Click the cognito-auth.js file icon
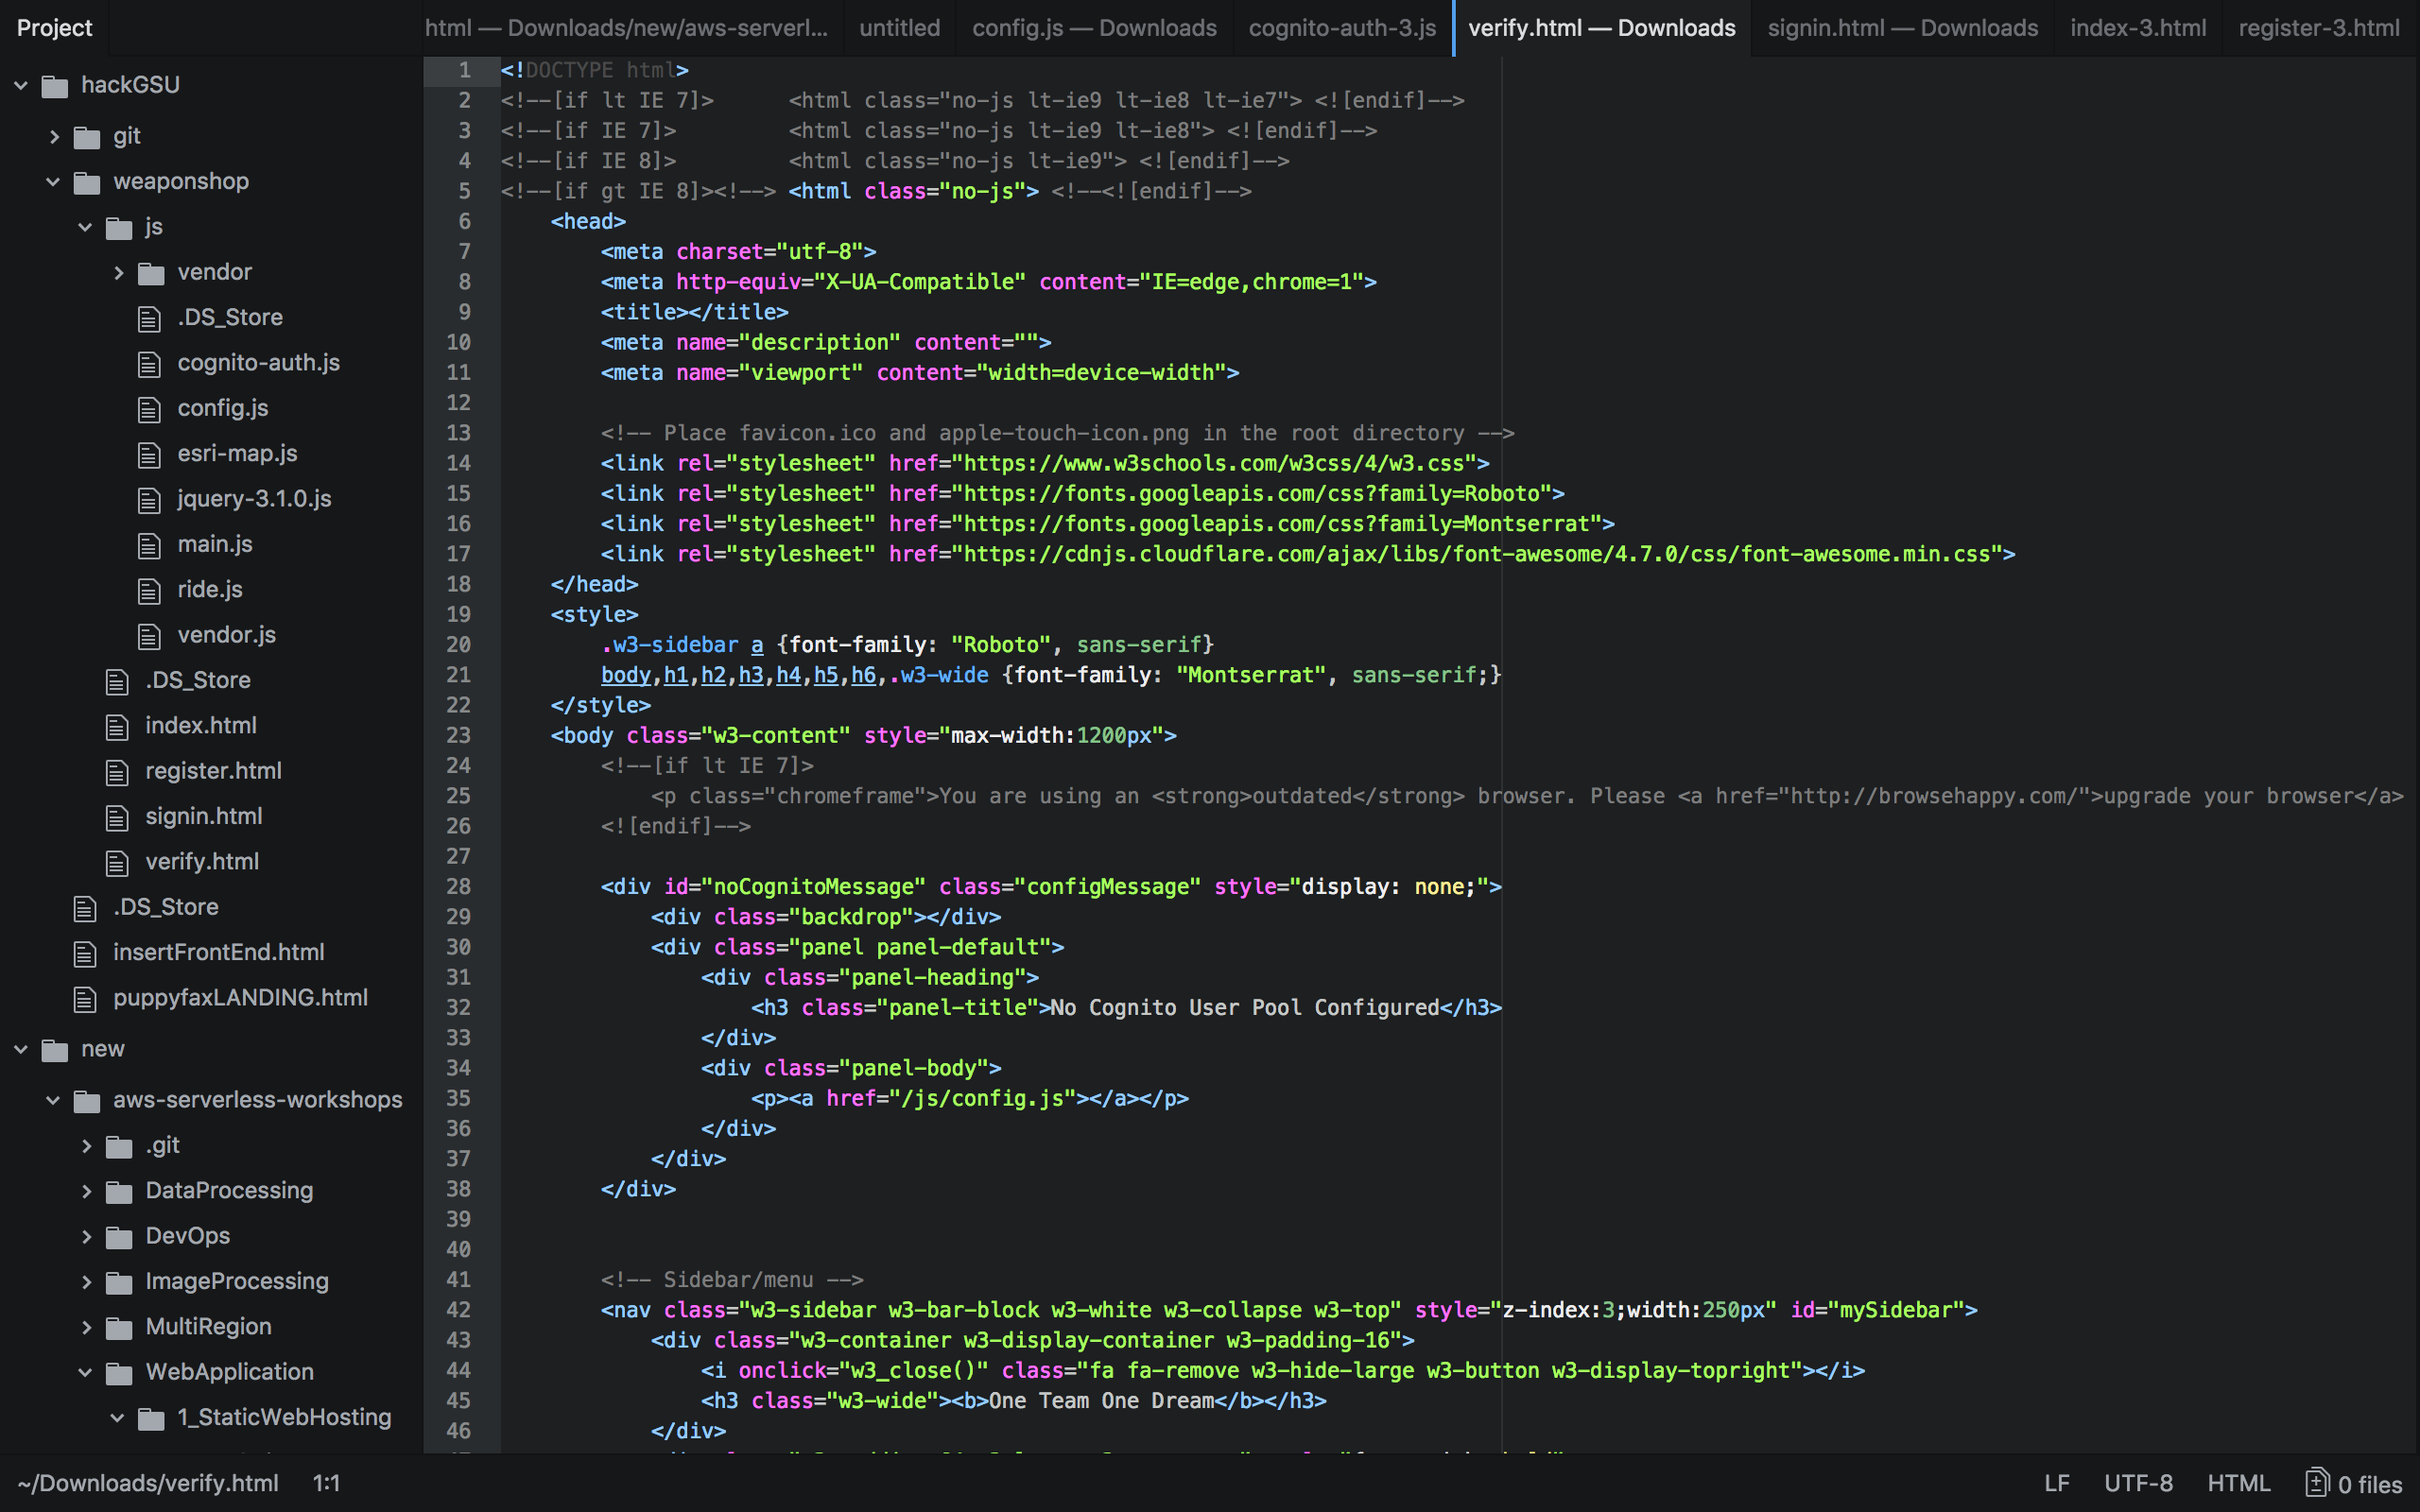 (149, 364)
